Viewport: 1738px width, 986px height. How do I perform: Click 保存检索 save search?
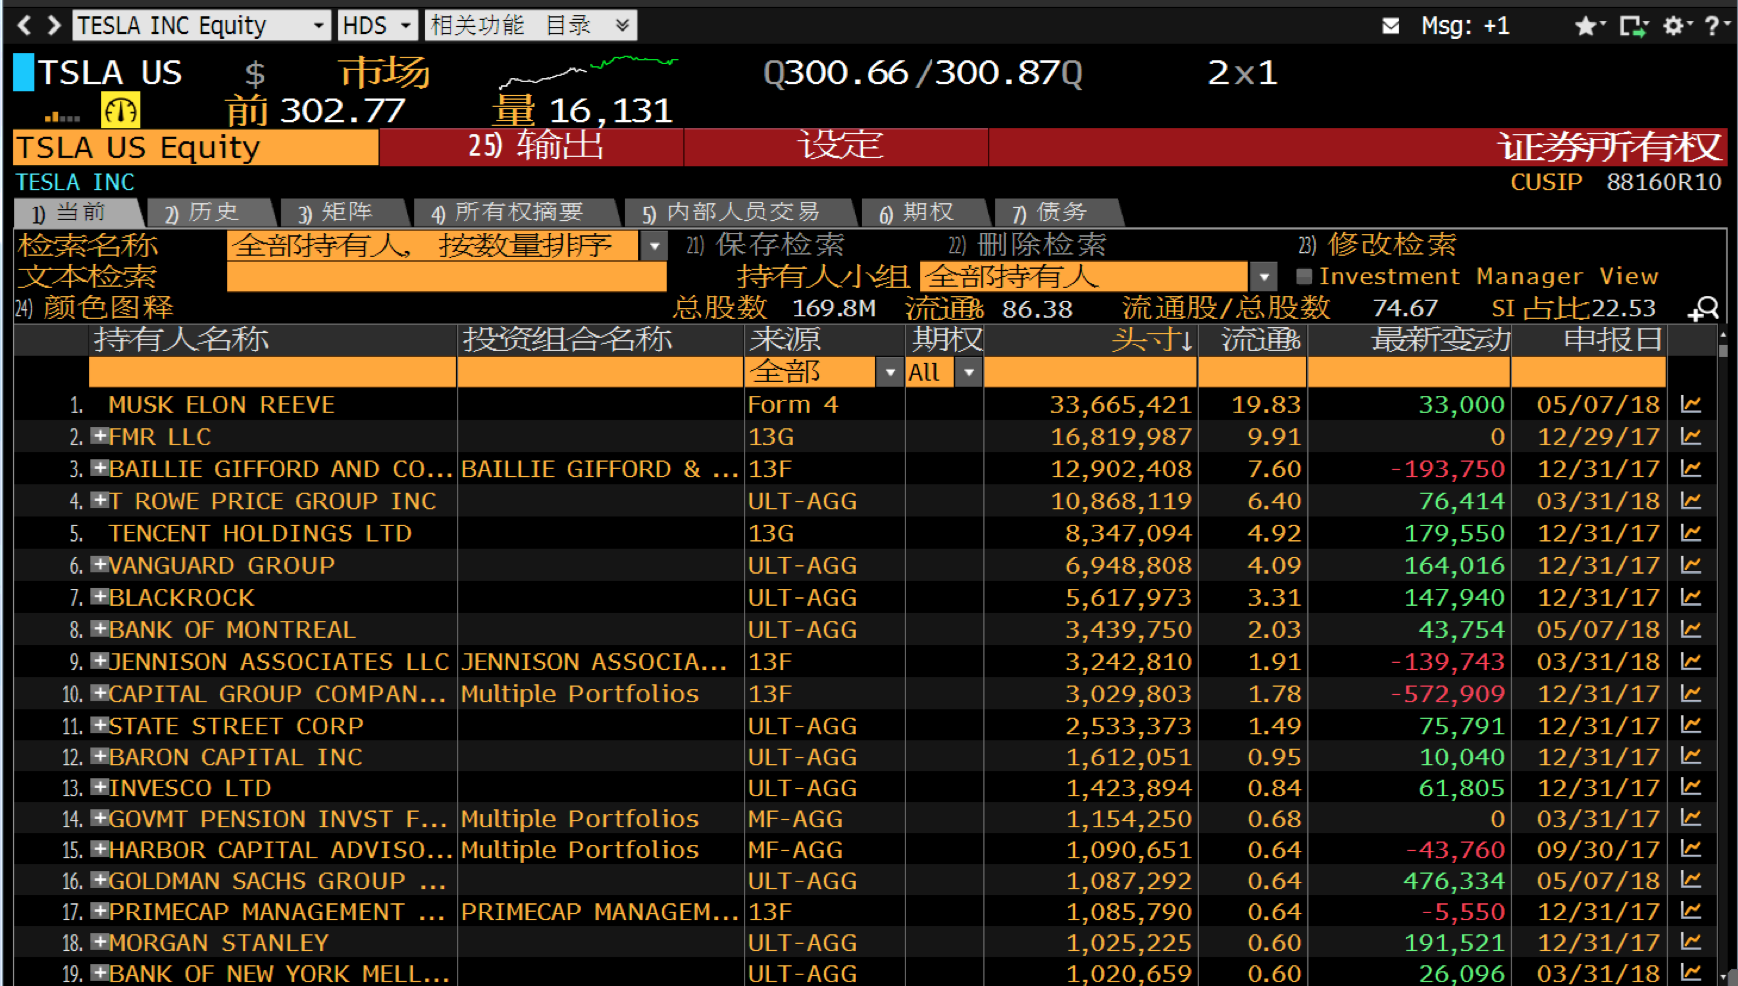click(x=765, y=246)
